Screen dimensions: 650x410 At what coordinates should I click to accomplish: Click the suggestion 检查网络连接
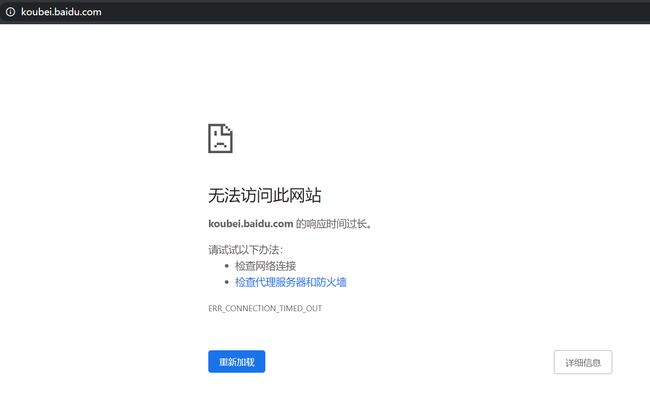pos(265,266)
